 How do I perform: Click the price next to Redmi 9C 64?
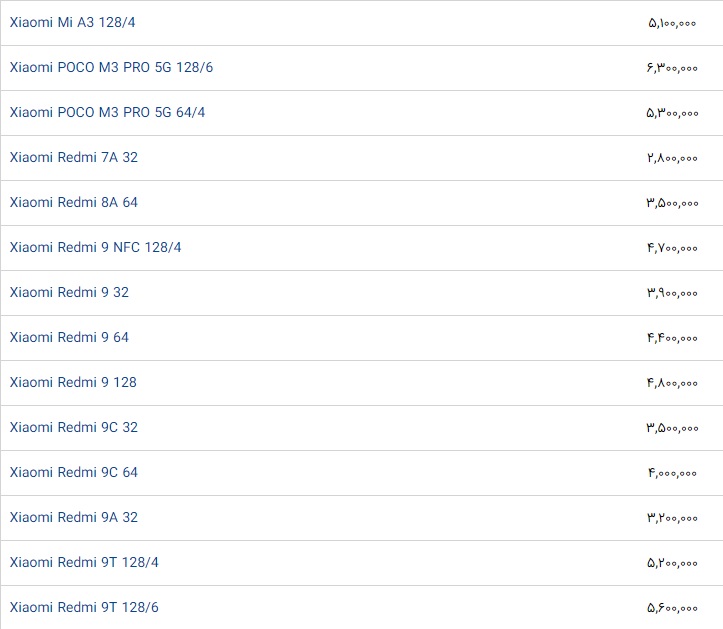672,472
